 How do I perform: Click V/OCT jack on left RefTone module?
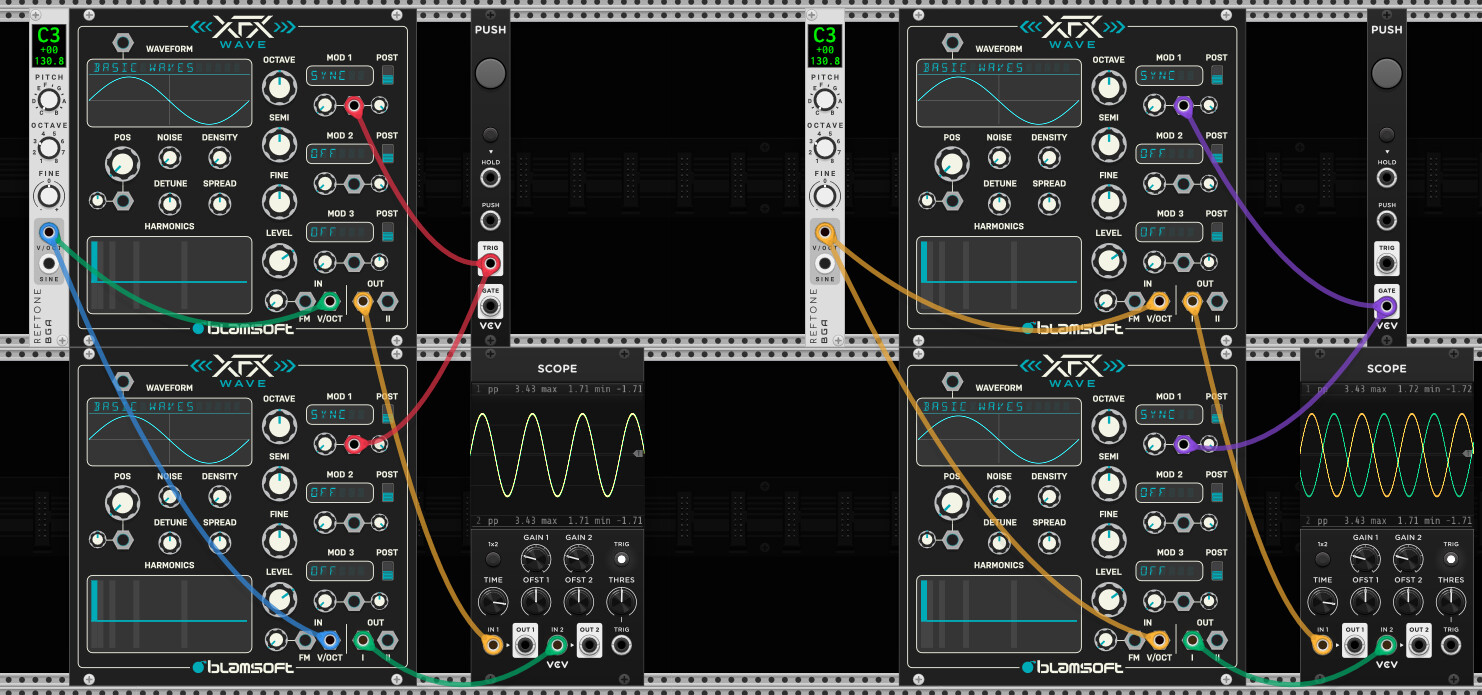click(47, 233)
